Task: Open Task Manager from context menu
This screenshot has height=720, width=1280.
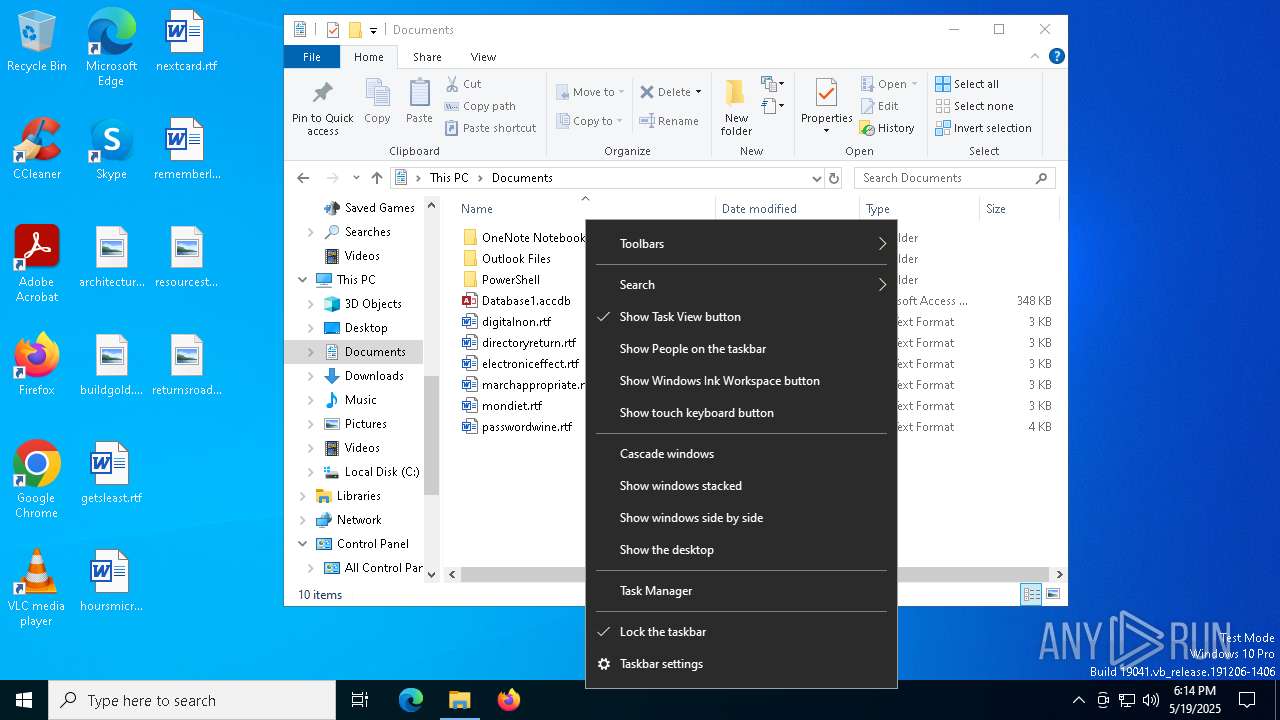Action: [741, 591]
